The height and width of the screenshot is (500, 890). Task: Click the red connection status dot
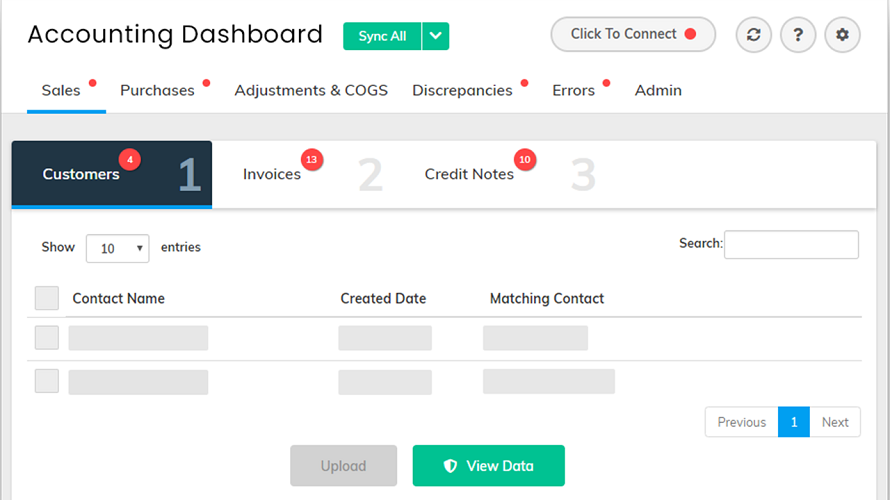coord(690,34)
